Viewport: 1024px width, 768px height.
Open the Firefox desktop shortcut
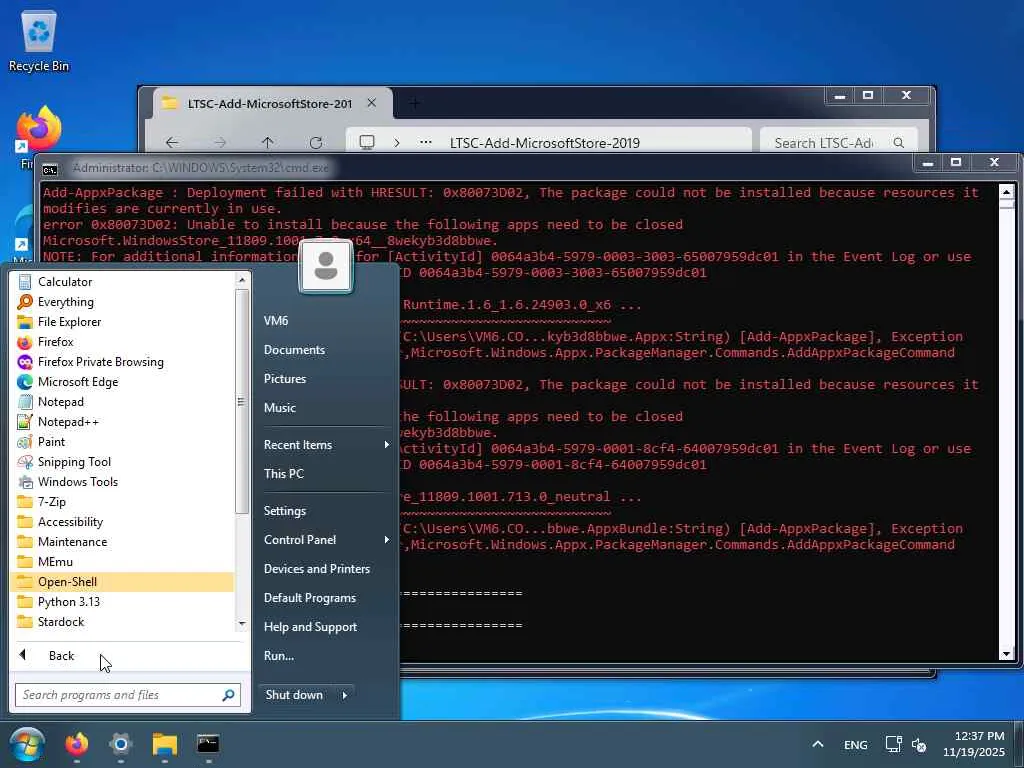[x=39, y=134]
